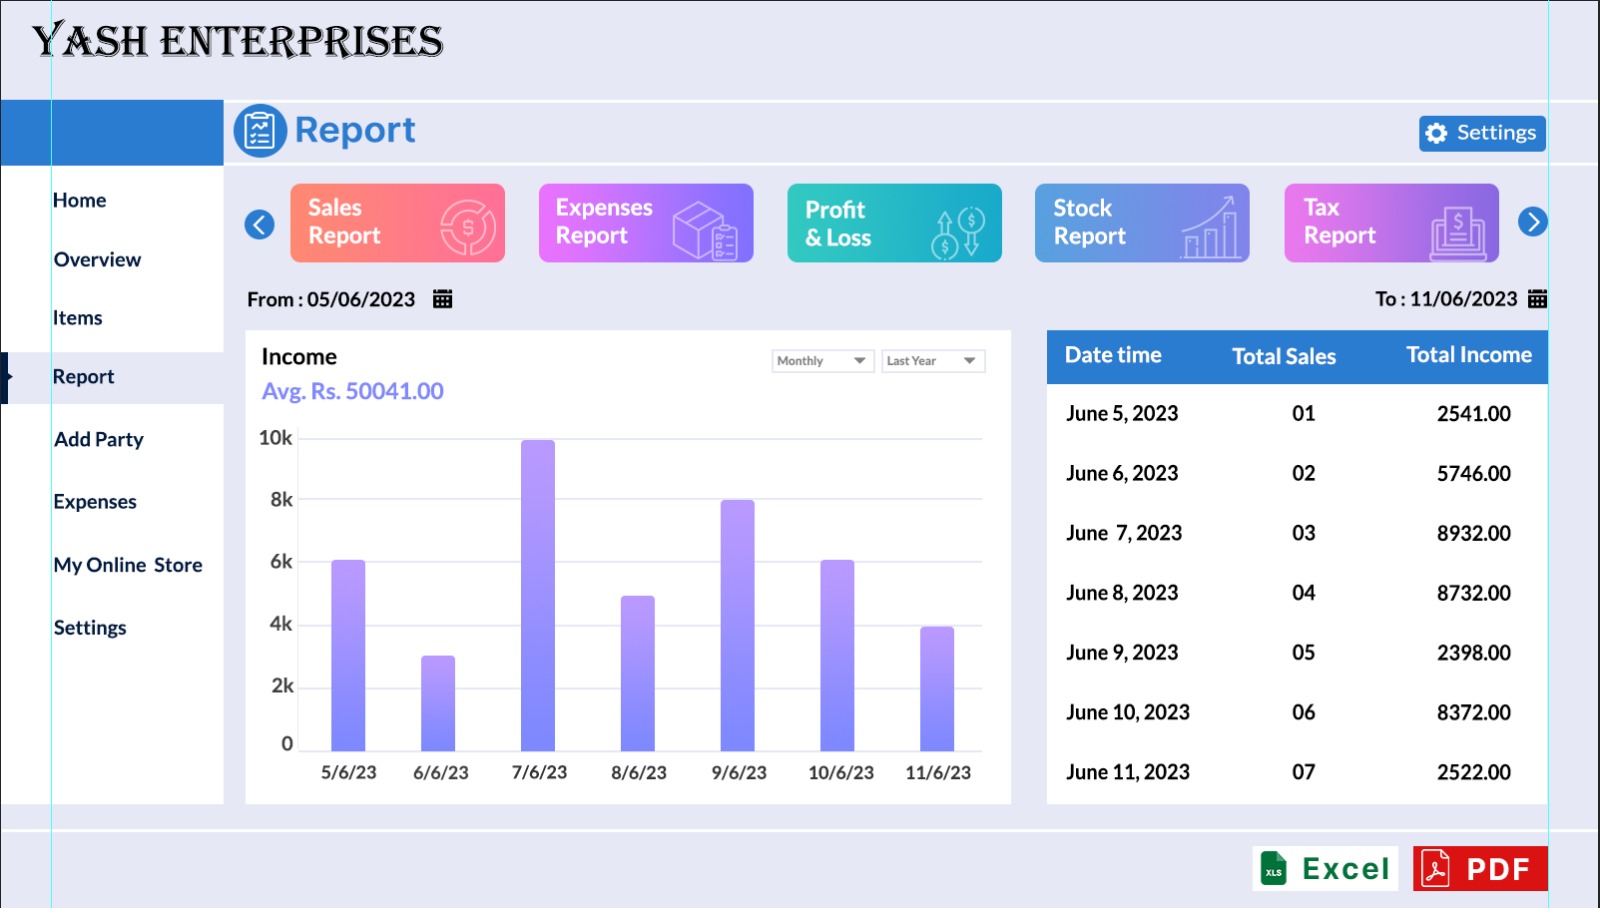The height and width of the screenshot is (908, 1600).
Task: Open the To date calendar icon
Action: click(1537, 299)
